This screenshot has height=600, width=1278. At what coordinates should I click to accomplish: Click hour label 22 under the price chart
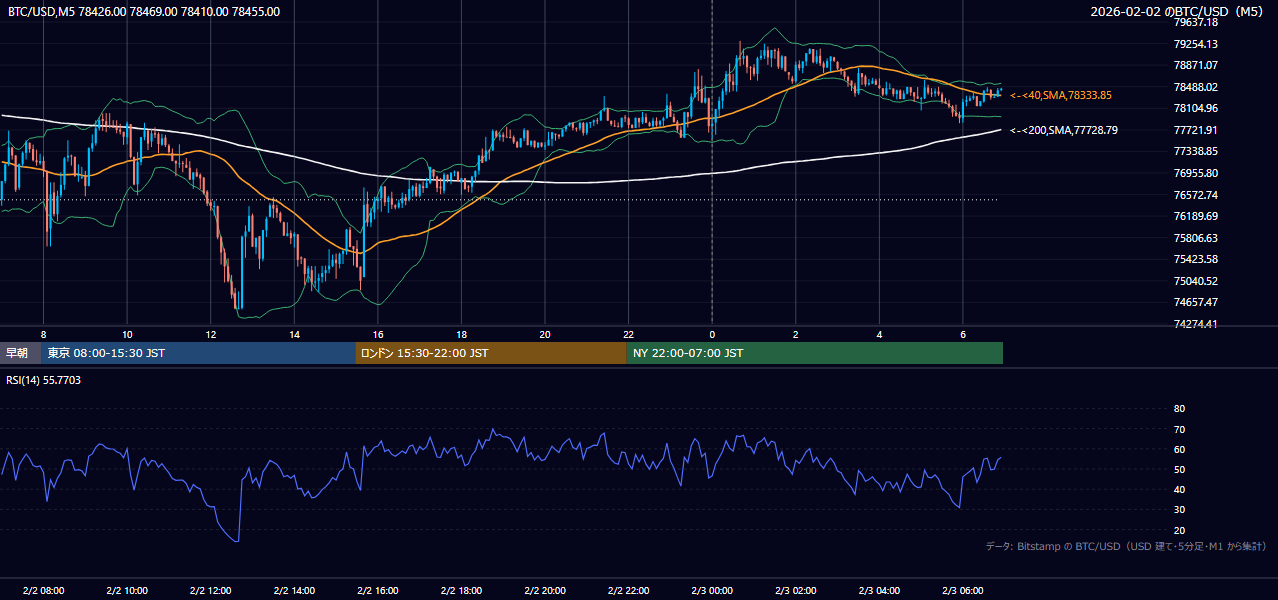[628, 334]
